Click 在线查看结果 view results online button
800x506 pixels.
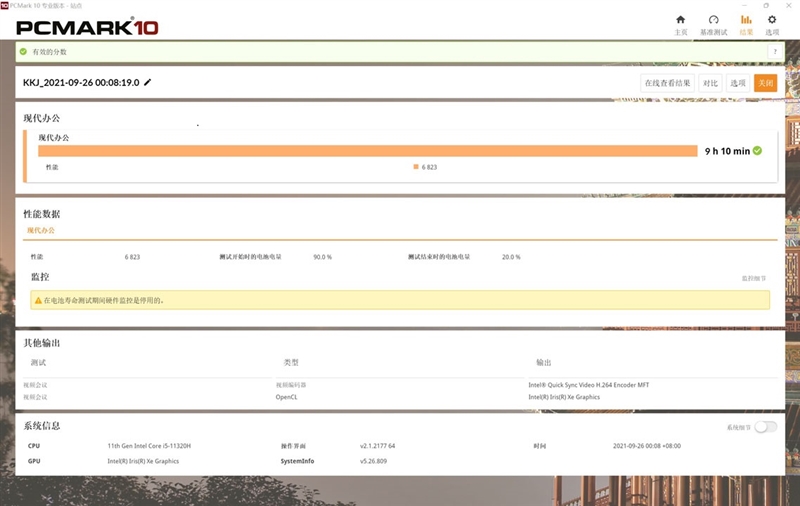(667, 83)
